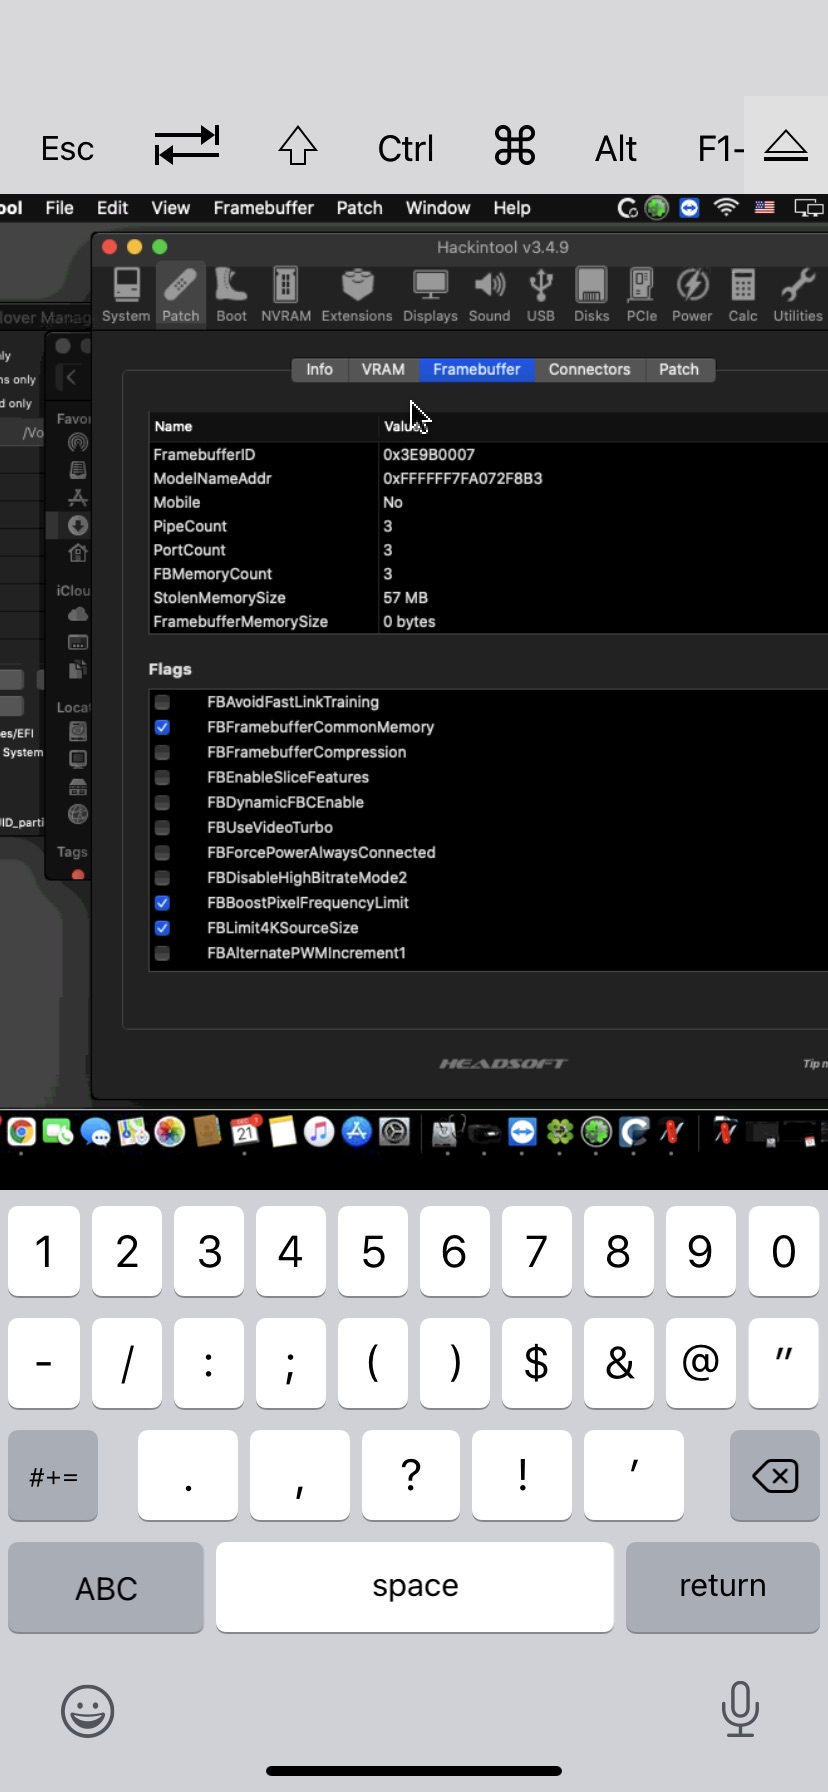Tap the Ctrl key button
Viewport: 828px width, 1792px height.
406,148
